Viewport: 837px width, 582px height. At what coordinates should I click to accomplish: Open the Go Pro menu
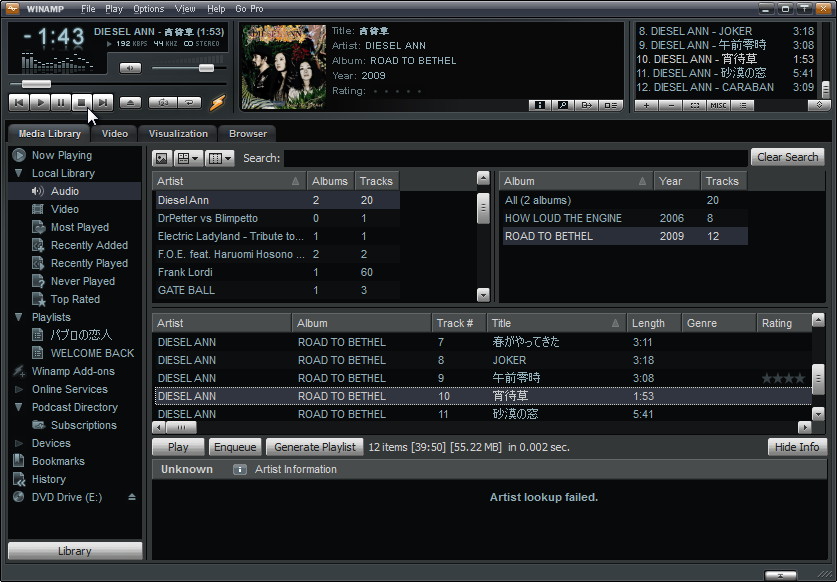coord(249,9)
